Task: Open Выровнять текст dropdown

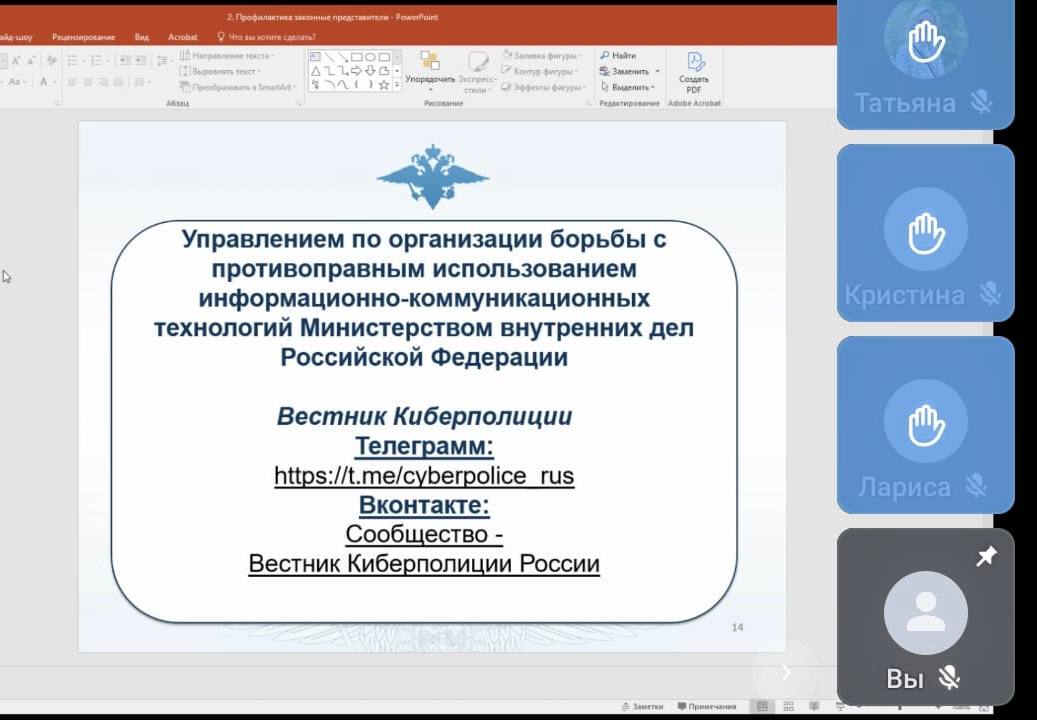Action: pos(220,71)
